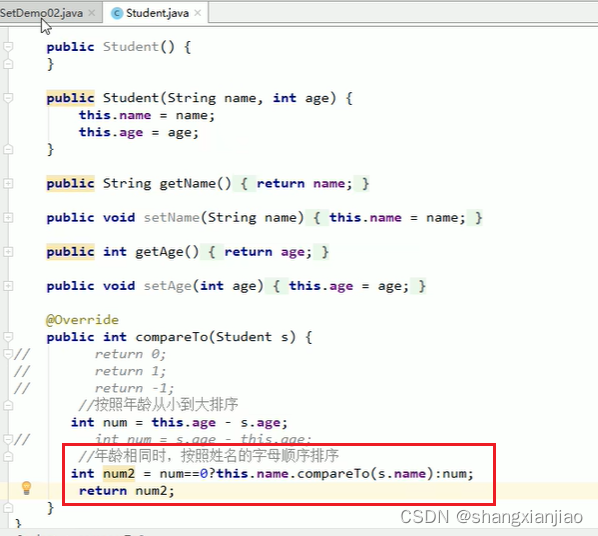This screenshot has width=598, height=536.
Task: Expand the setAge(int age) method fold
Action: coord(8,286)
